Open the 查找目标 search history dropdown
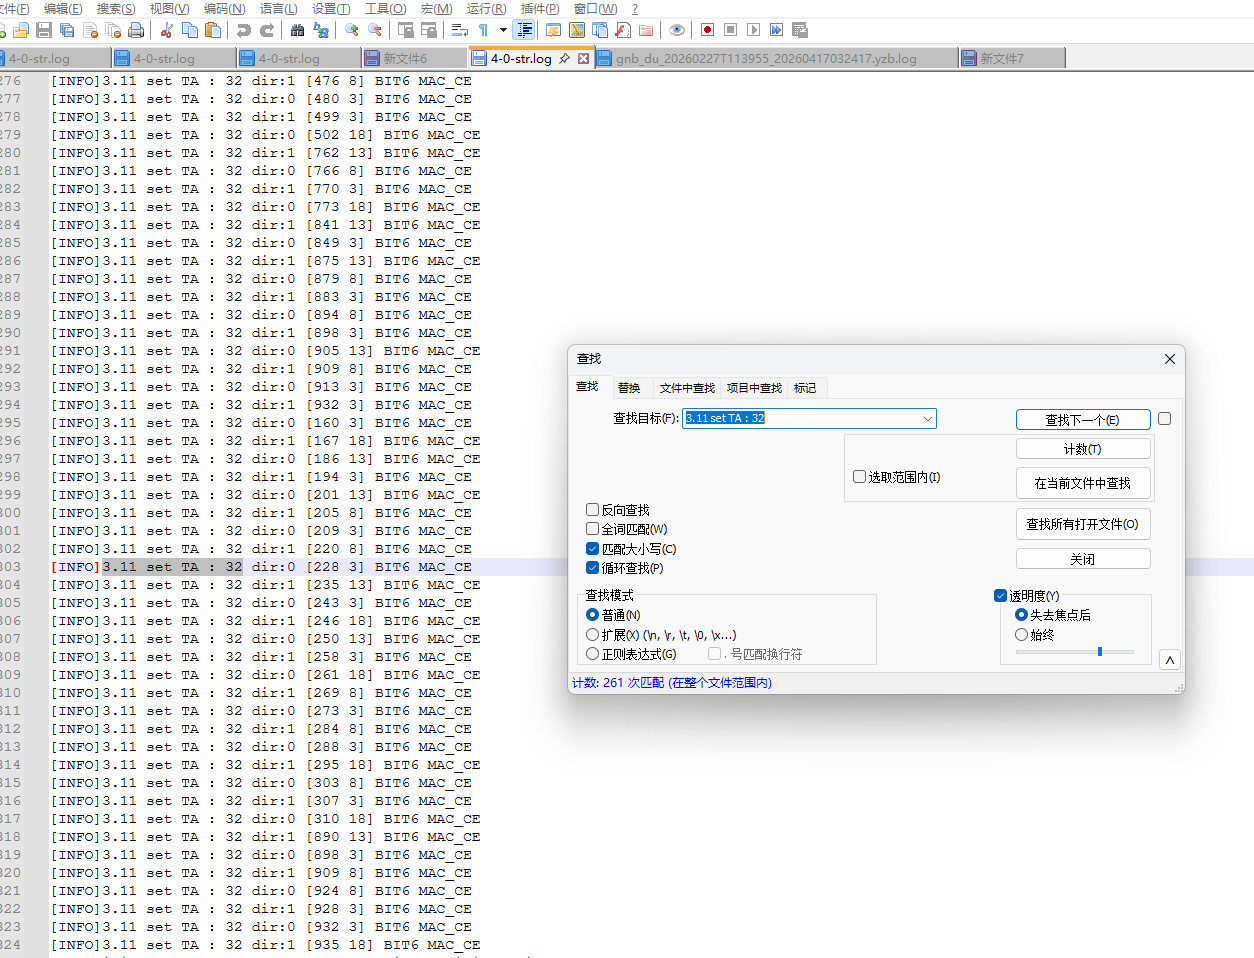Screen dimensions: 1254x958 pyautogui.click(x=927, y=418)
